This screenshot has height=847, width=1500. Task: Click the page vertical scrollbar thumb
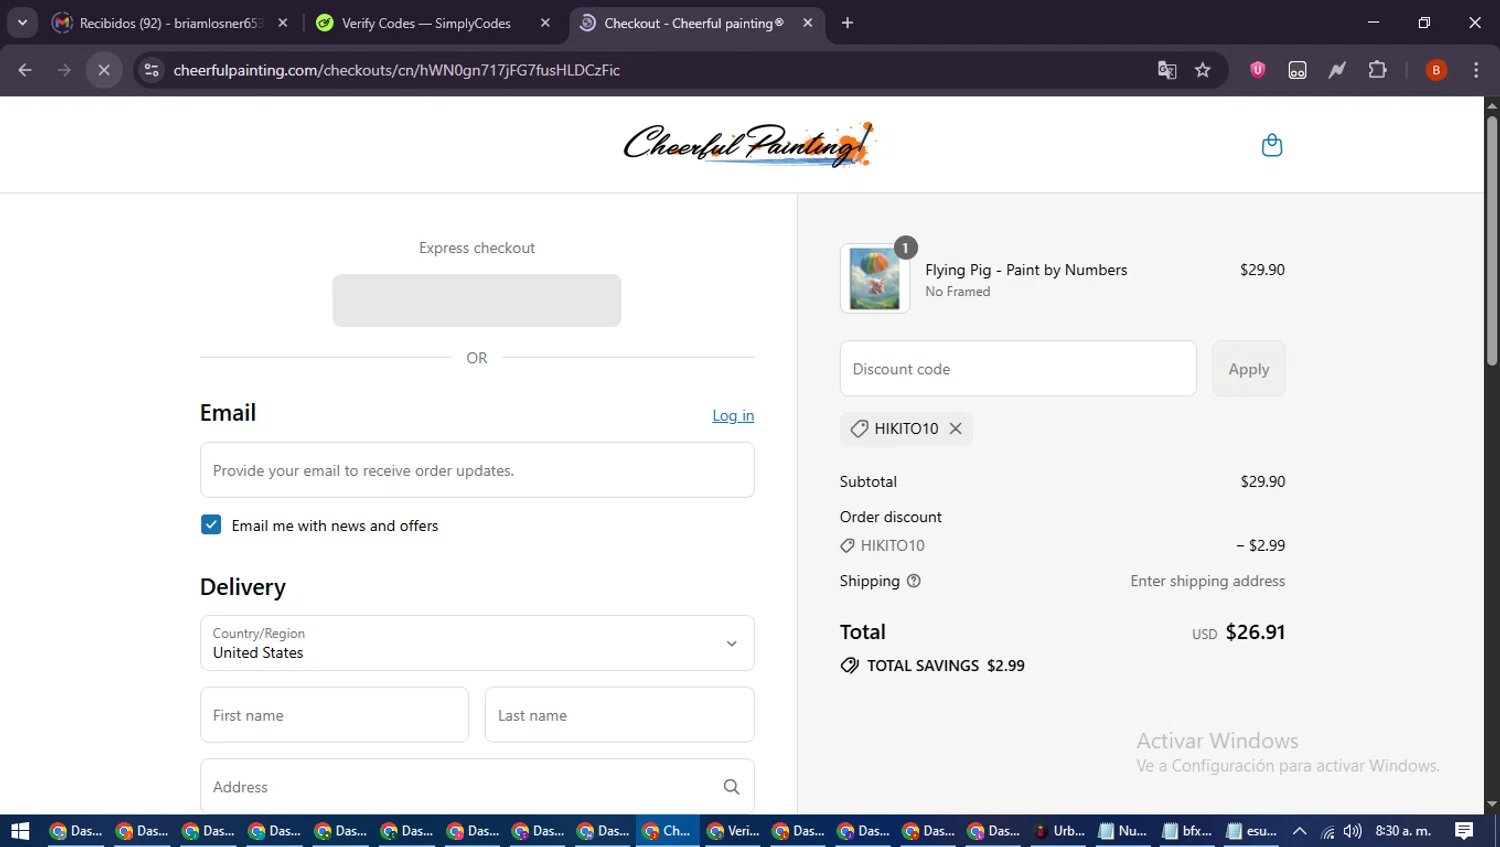click(1492, 240)
